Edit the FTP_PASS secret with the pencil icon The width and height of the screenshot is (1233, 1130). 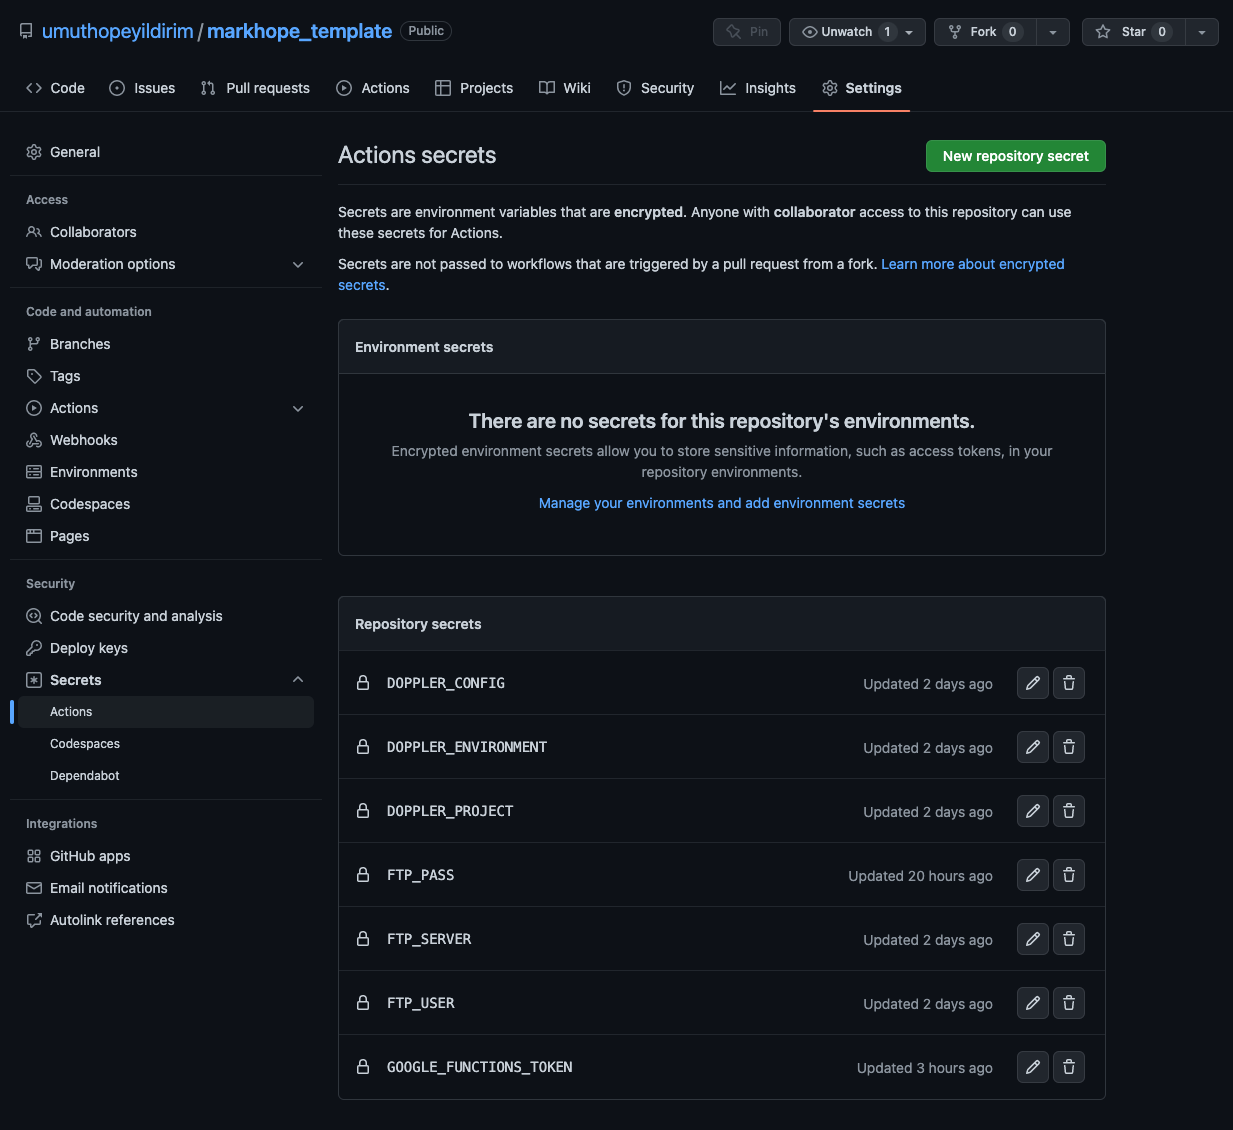click(x=1032, y=874)
